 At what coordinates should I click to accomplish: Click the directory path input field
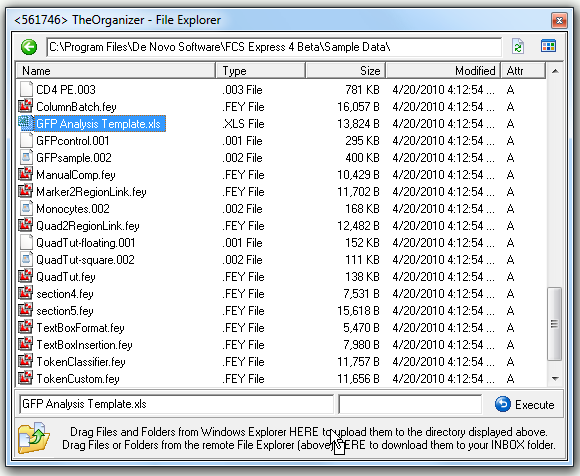[x=274, y=47]
